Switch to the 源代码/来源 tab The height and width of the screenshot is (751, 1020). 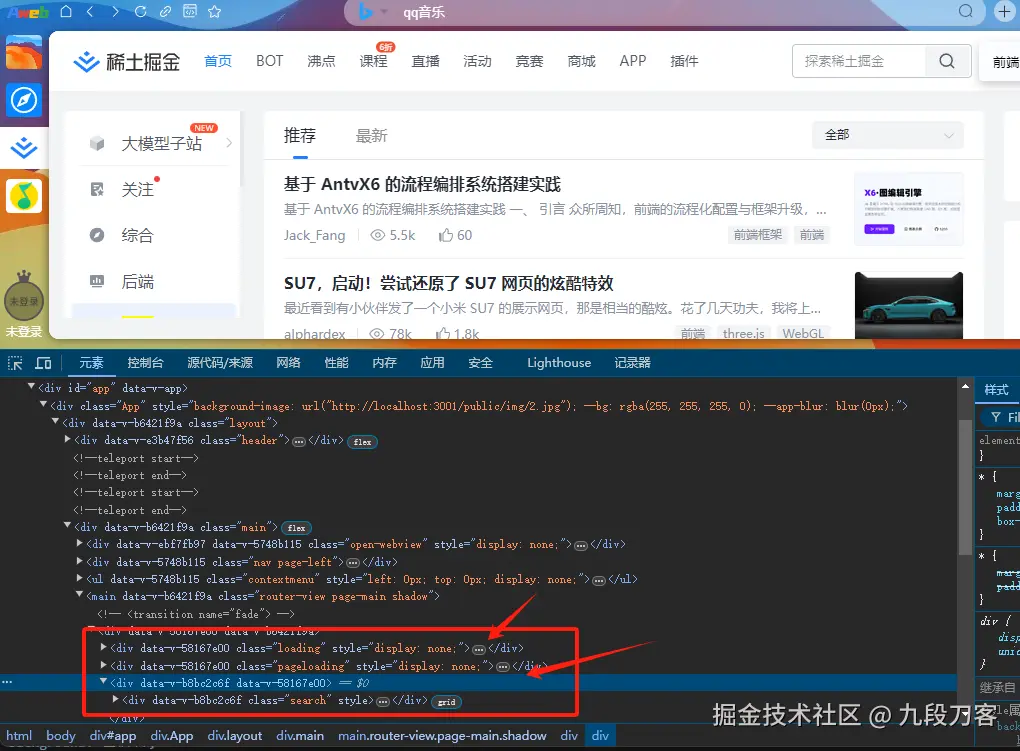coord(220,362)
